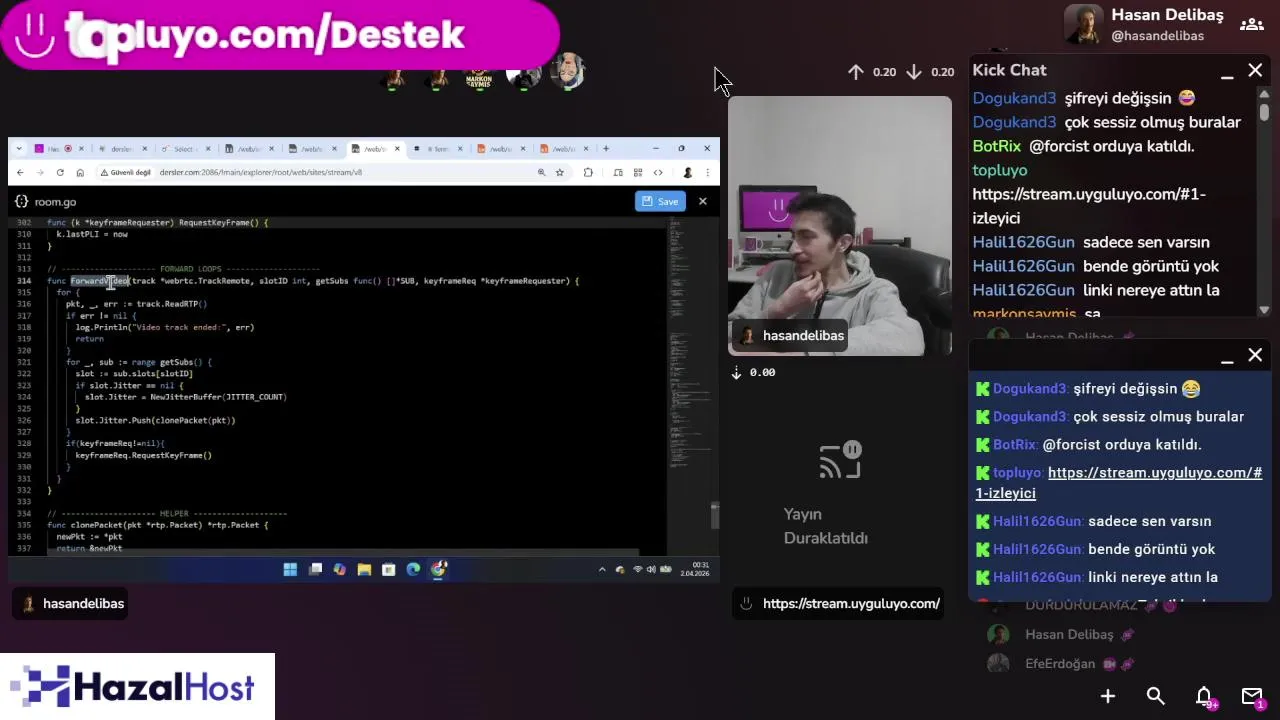Click the taskbar volume icon

point(652,569)
